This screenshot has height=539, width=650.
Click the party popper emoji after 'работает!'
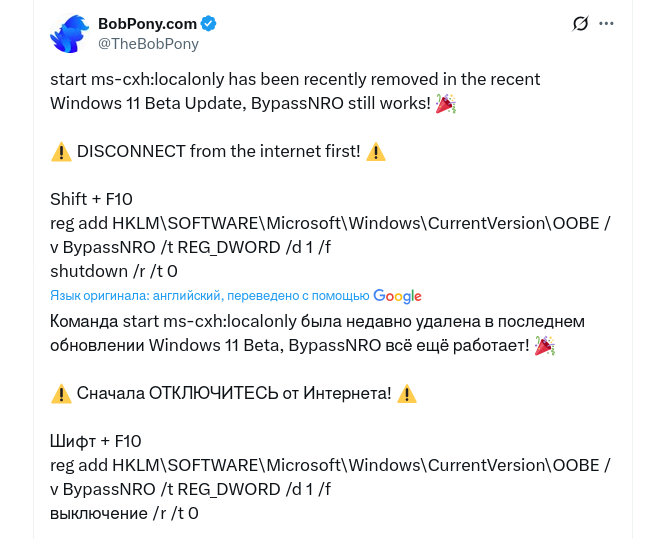coord(544,345)
